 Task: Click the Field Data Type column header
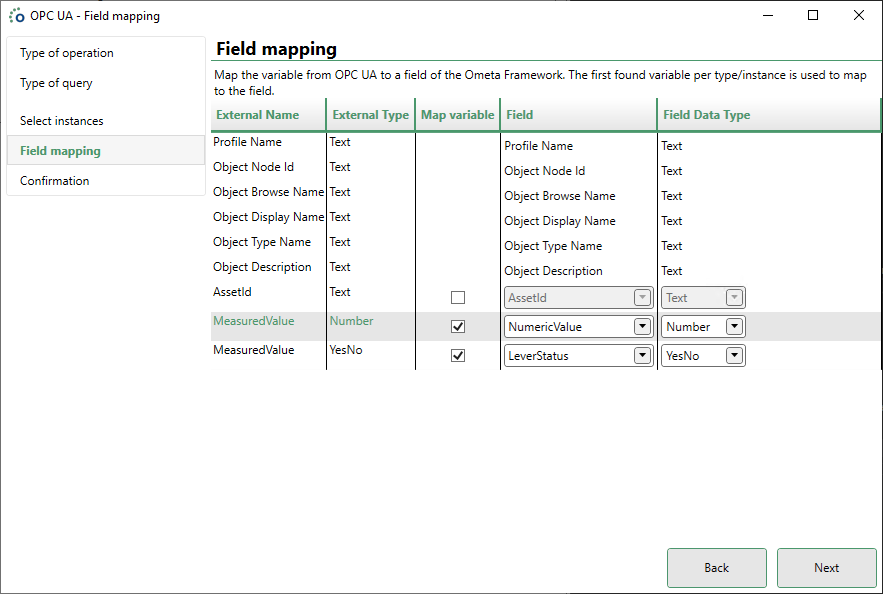point(707,114)
